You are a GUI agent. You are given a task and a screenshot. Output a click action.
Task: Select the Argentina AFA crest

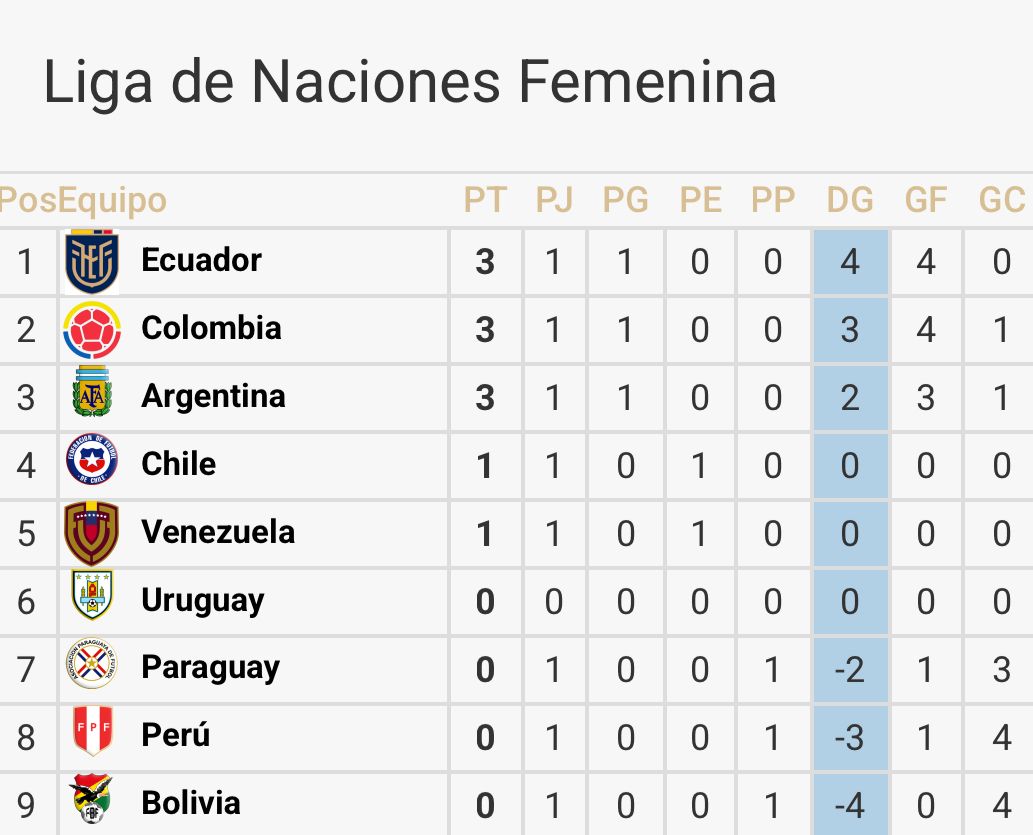[92, 397]
